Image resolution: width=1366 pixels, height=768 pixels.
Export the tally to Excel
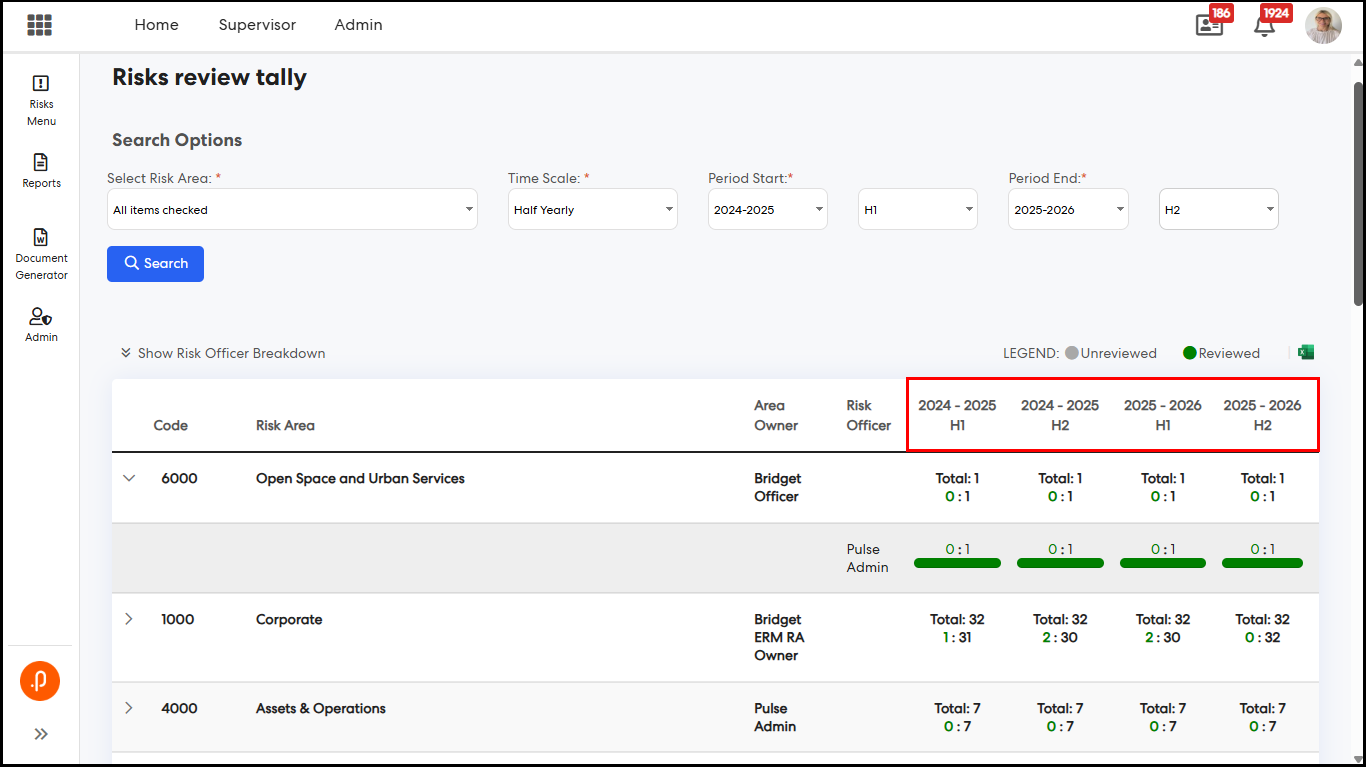pos(1305,352)
